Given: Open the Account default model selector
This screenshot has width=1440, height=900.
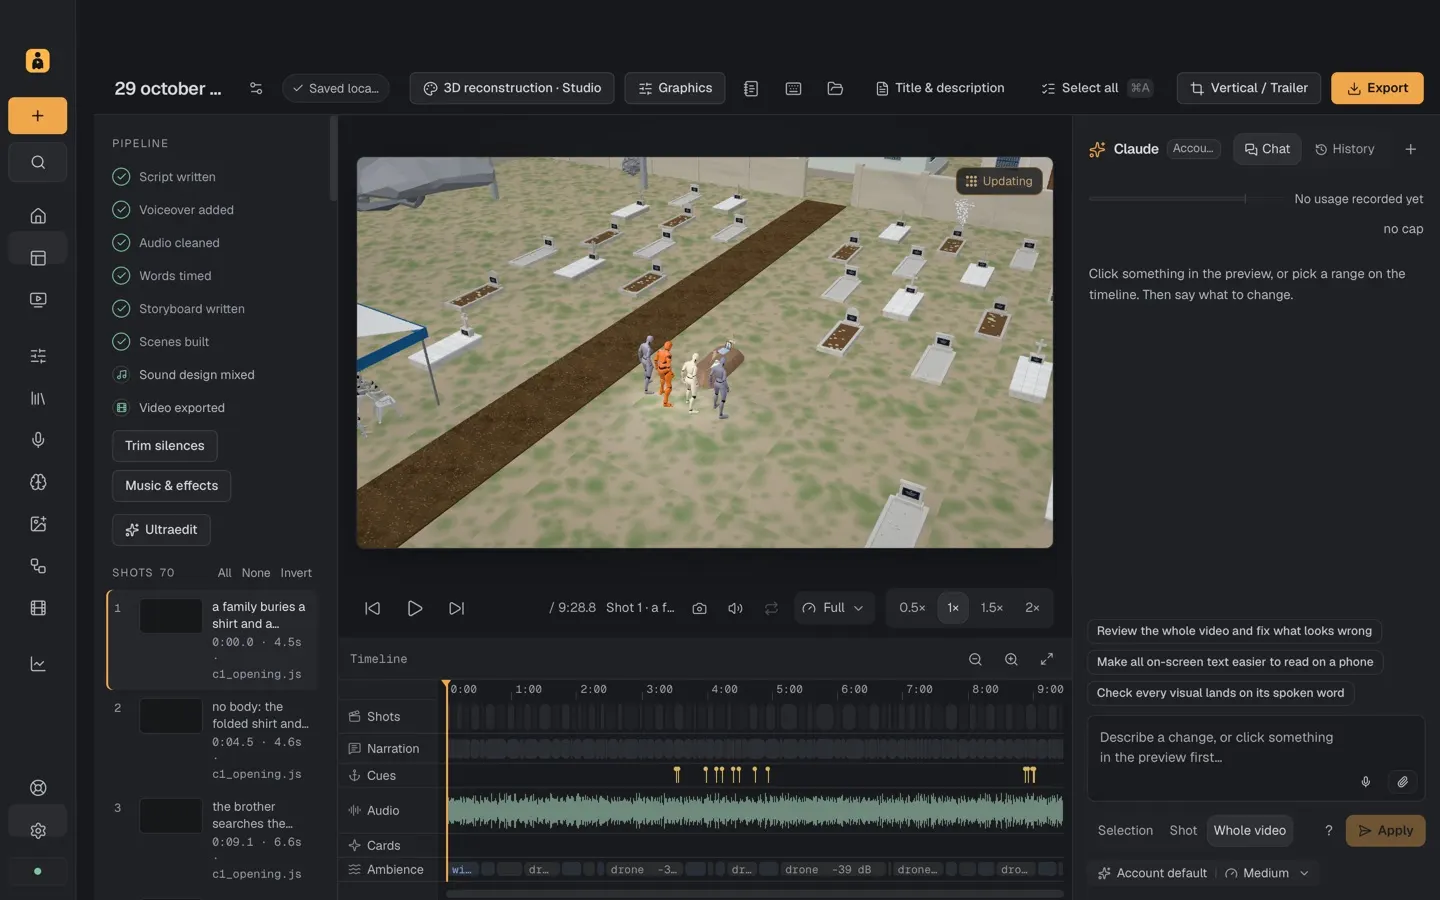Looking at the screenshot, I should (x=1152, y=873).
